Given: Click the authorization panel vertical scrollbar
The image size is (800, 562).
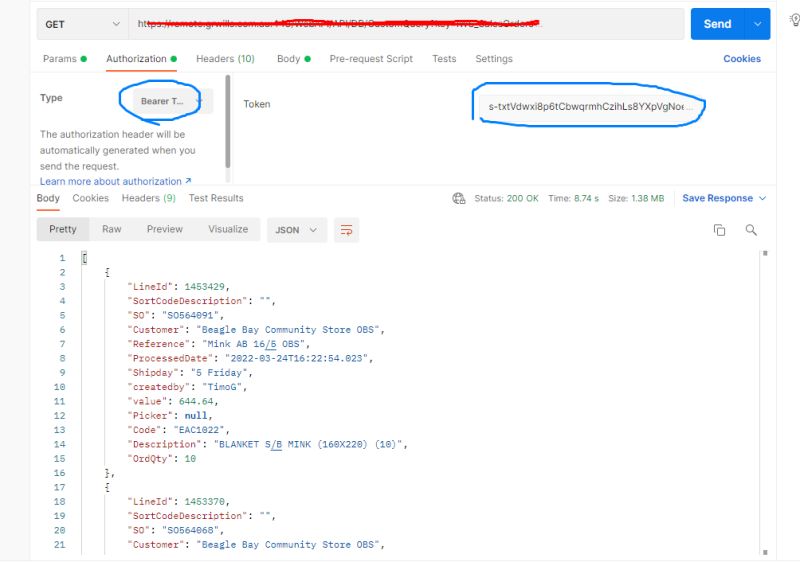Looking at the screenshot, I should (228, 121).
